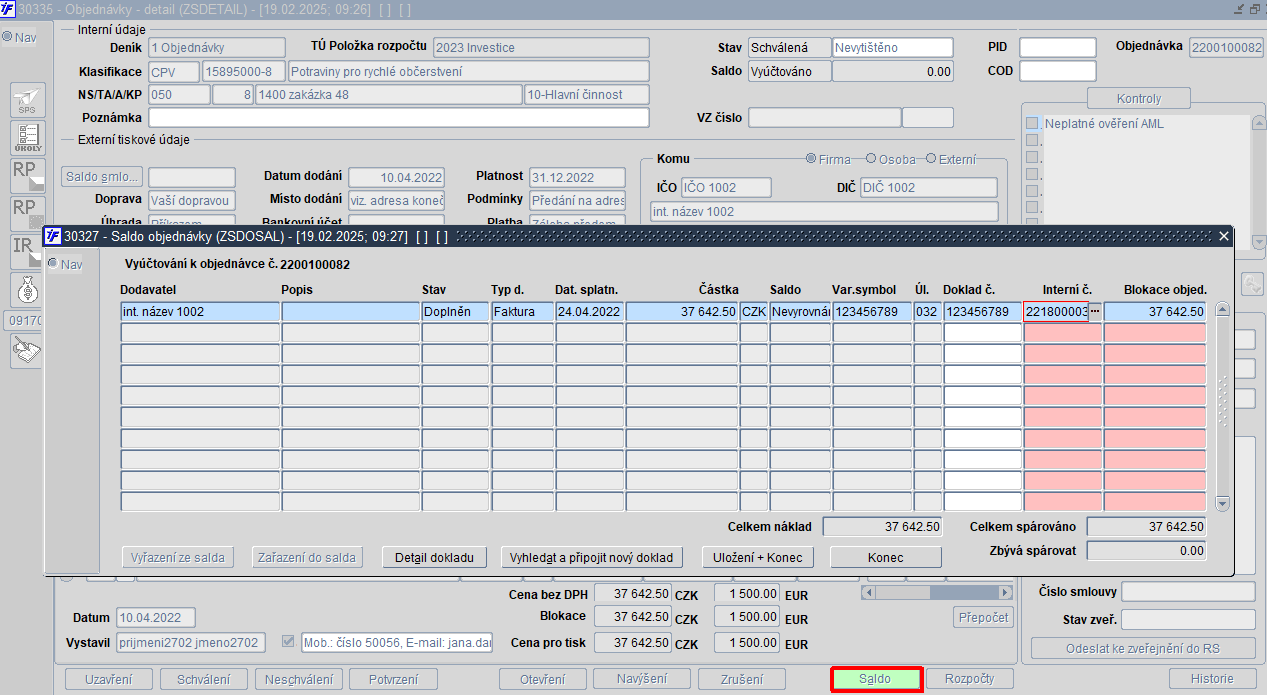Click the Uzavření button

click(109, 679)
